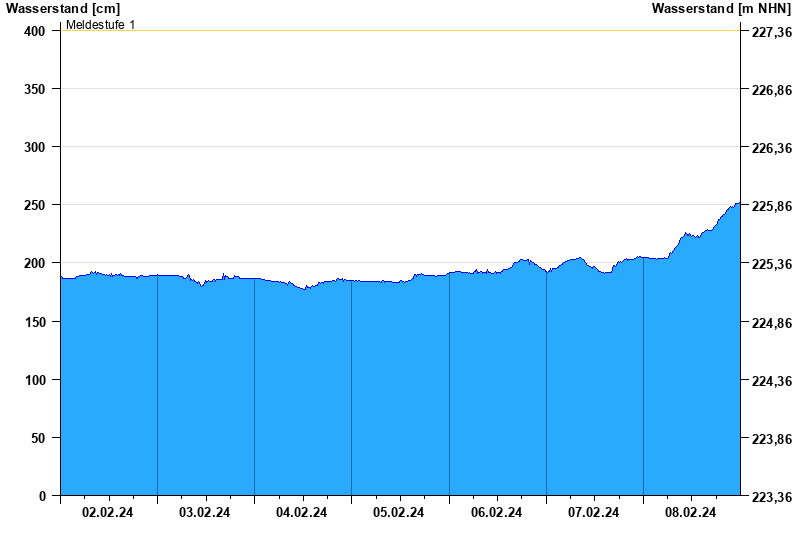
Task: Click the 'Meldestufe 1' threshold label
Action: tap(100, 24)
